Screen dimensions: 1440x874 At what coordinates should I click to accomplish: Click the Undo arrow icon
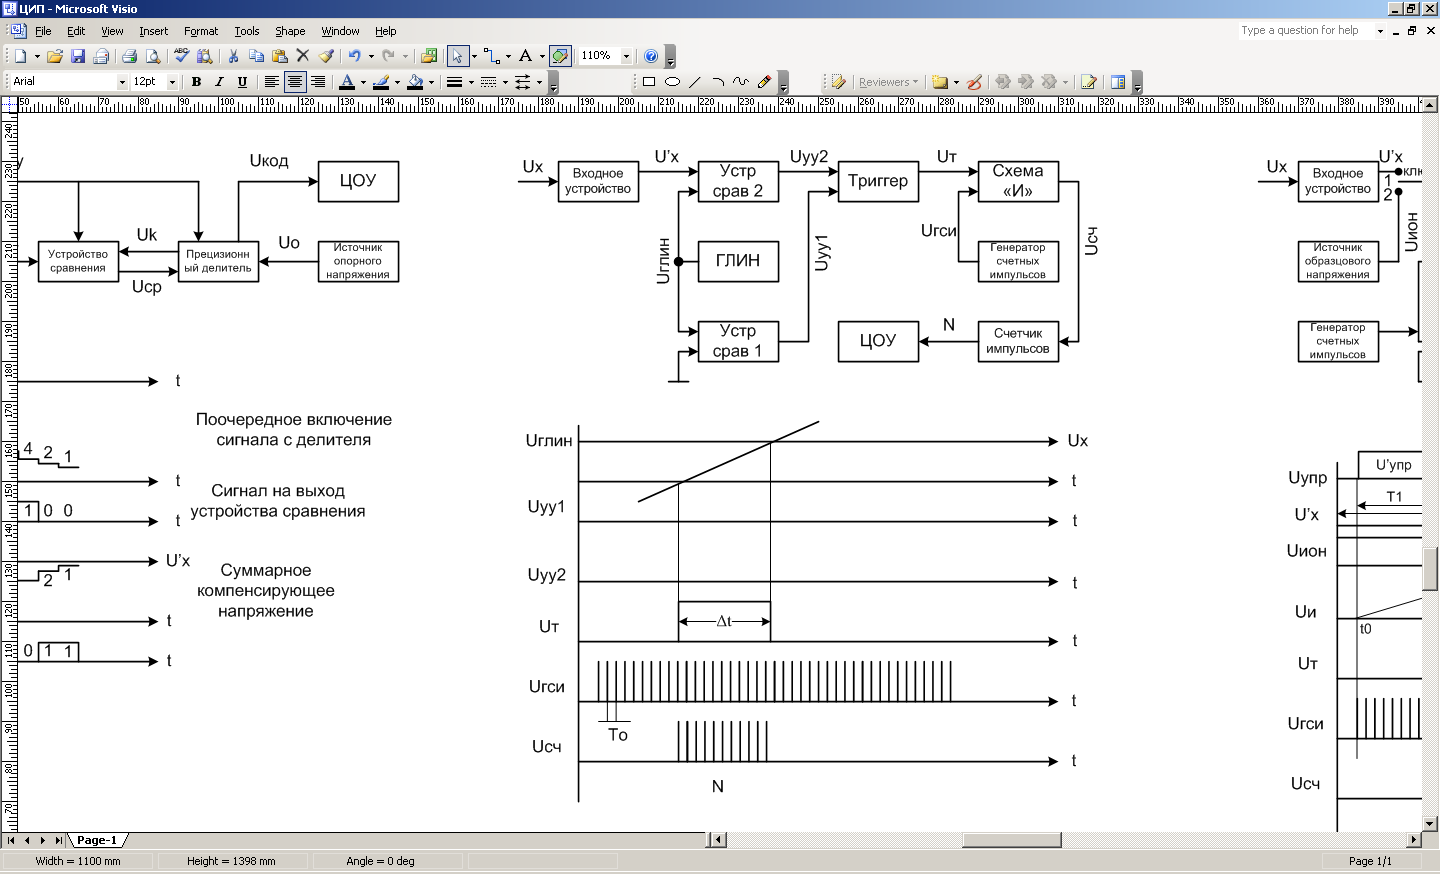[x=354, y=56]
